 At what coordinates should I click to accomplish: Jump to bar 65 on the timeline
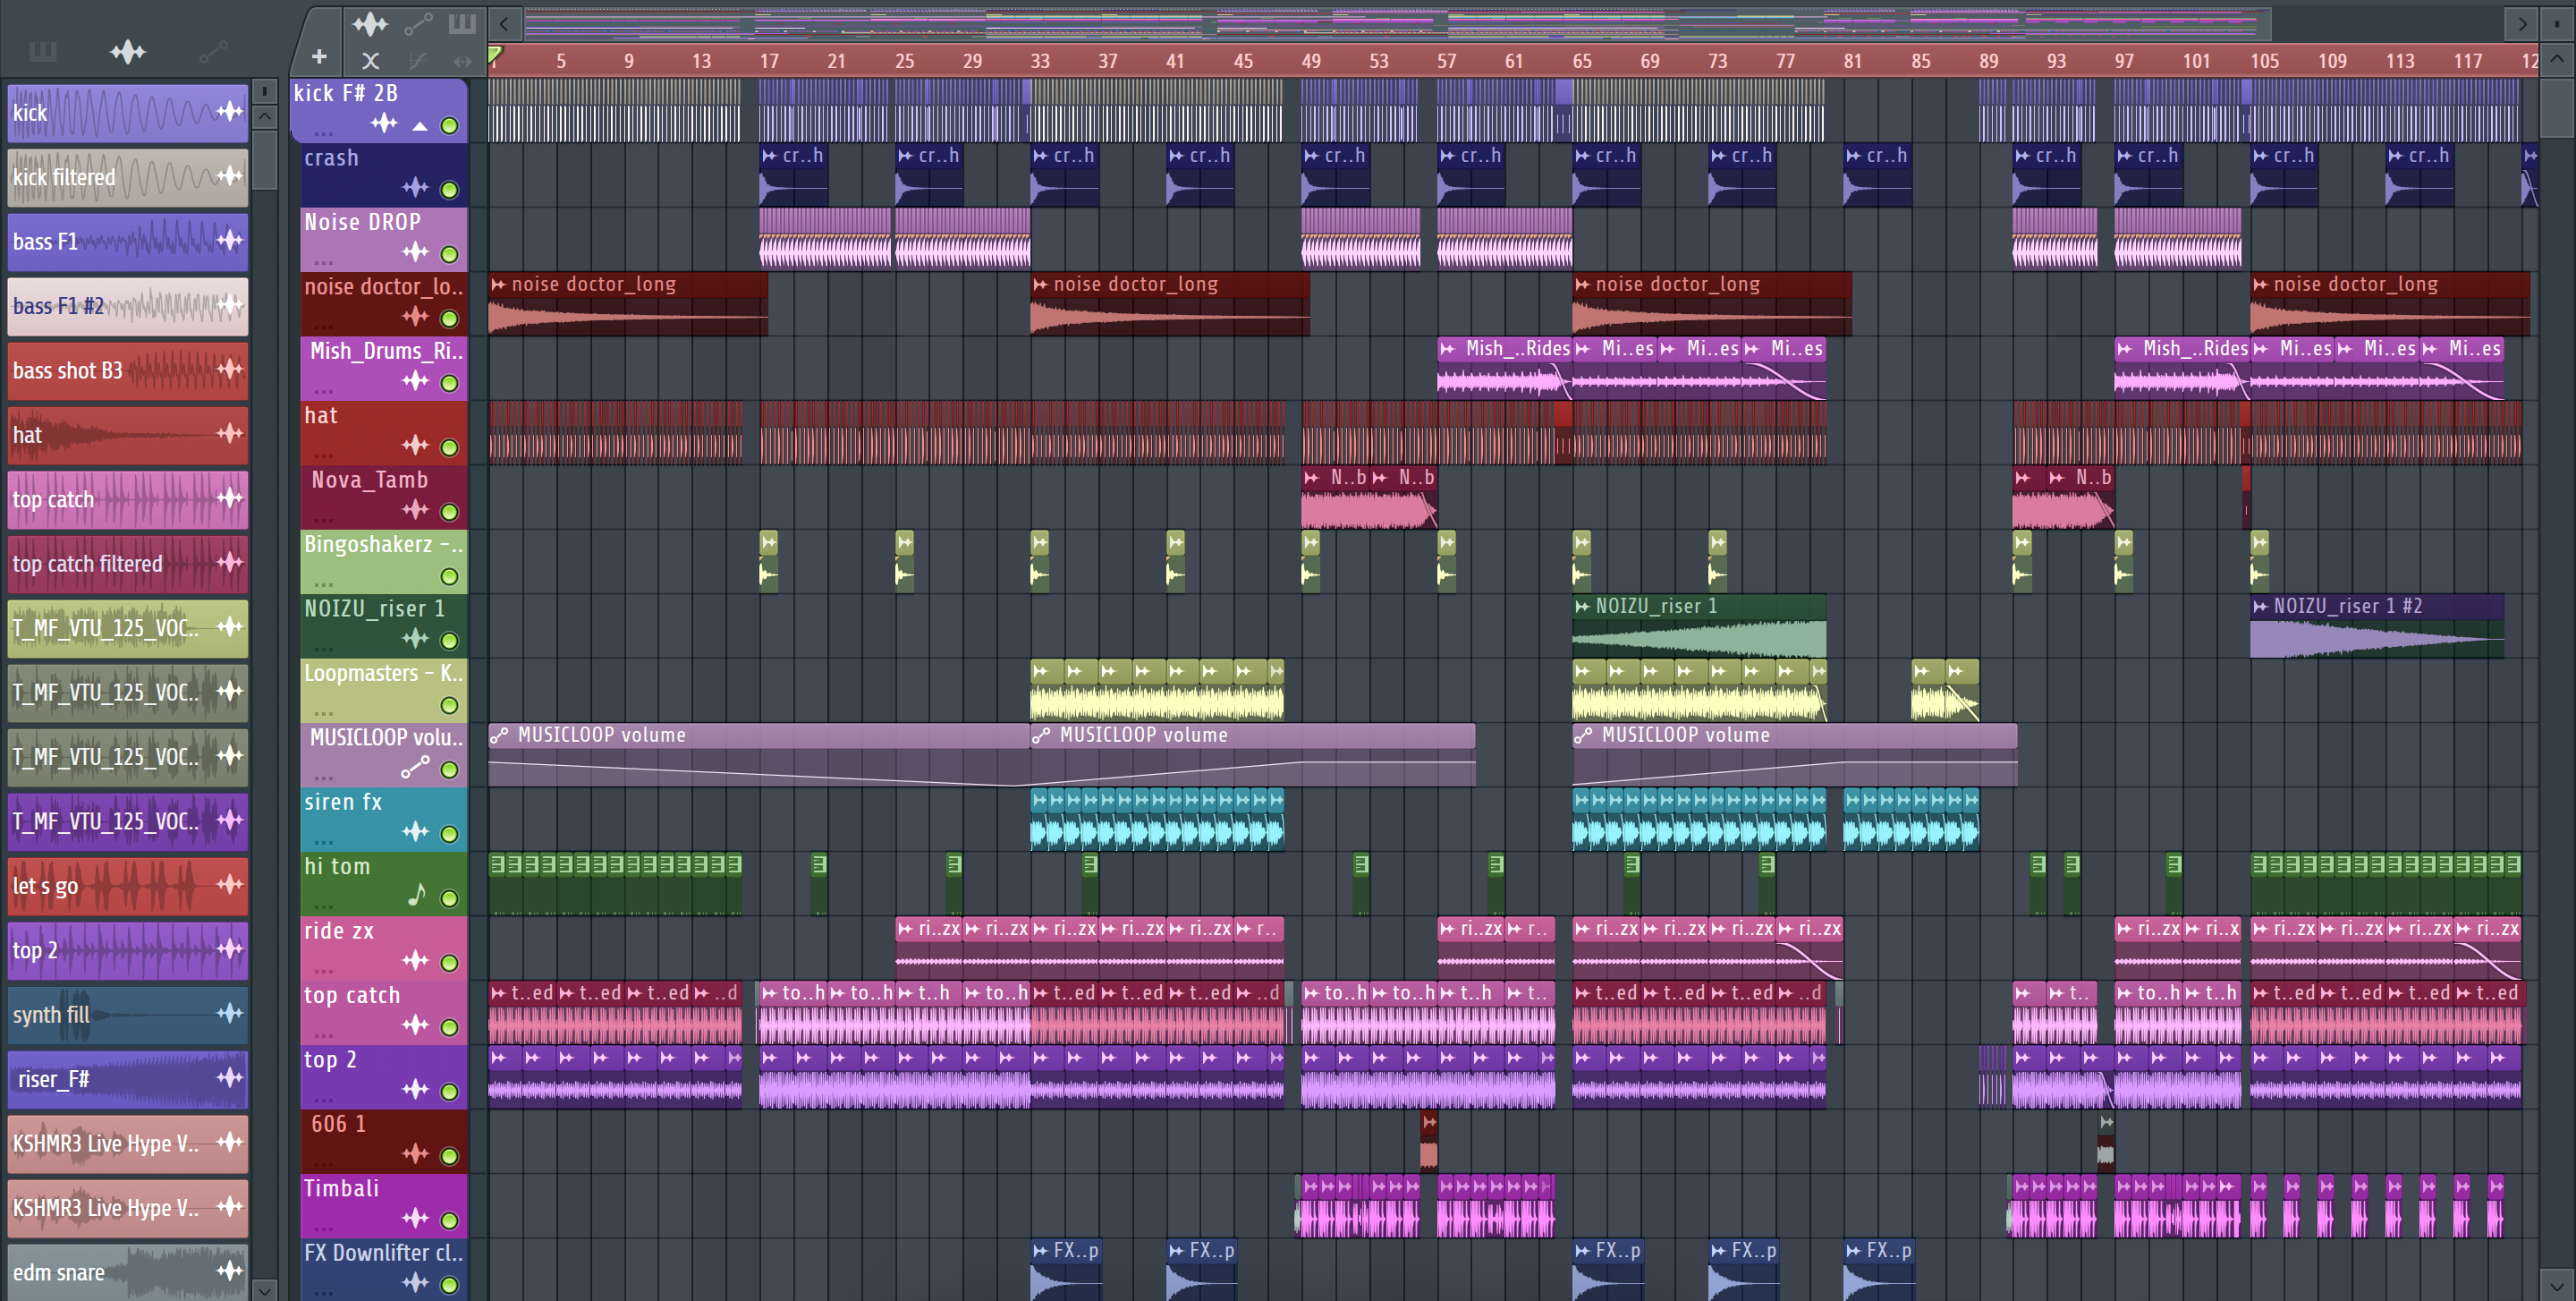point(1582,61)
